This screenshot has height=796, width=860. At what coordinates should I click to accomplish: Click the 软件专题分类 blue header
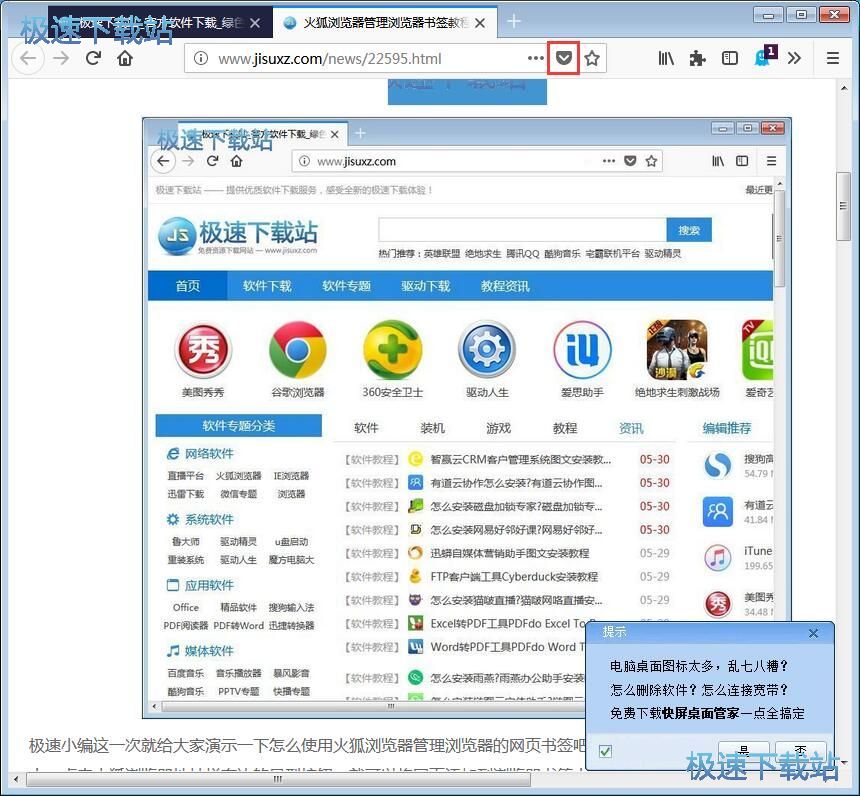pos(239,426)
